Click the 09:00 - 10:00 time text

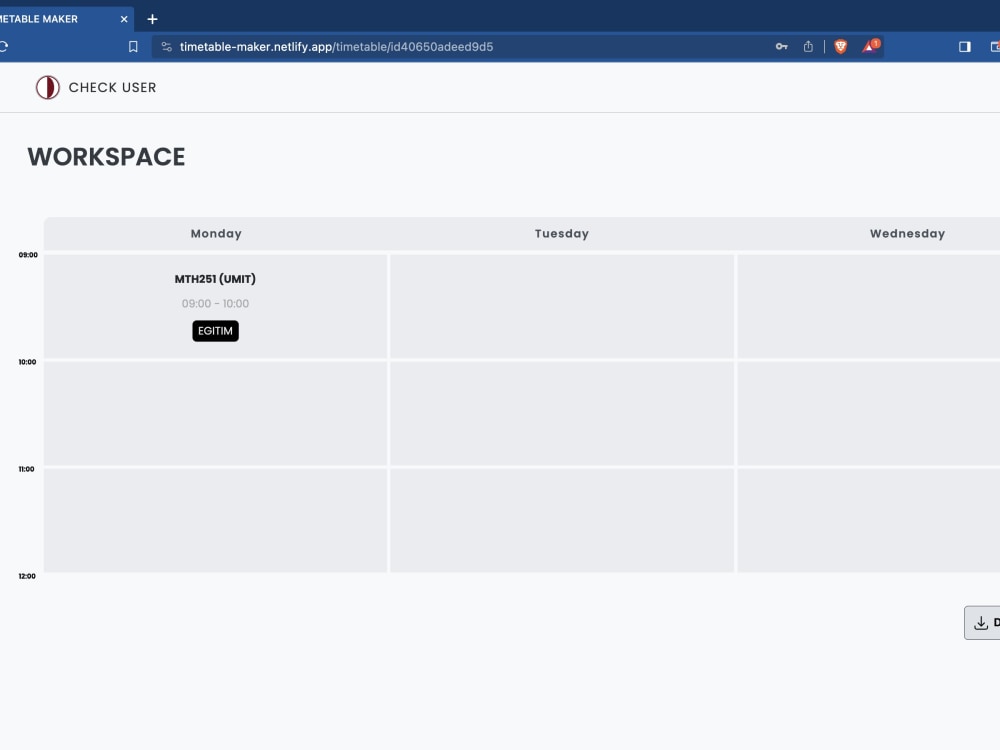[x=216, y=304]
